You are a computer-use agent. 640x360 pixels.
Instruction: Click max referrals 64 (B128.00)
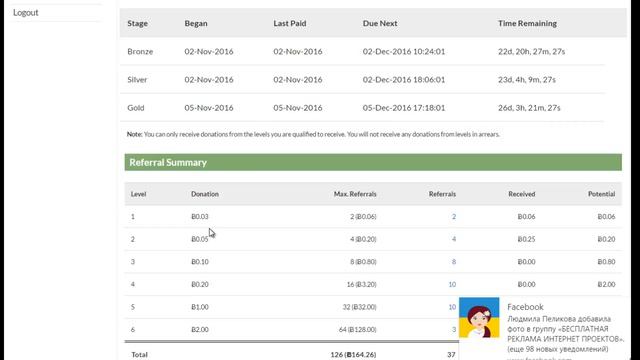pos(358,330)
